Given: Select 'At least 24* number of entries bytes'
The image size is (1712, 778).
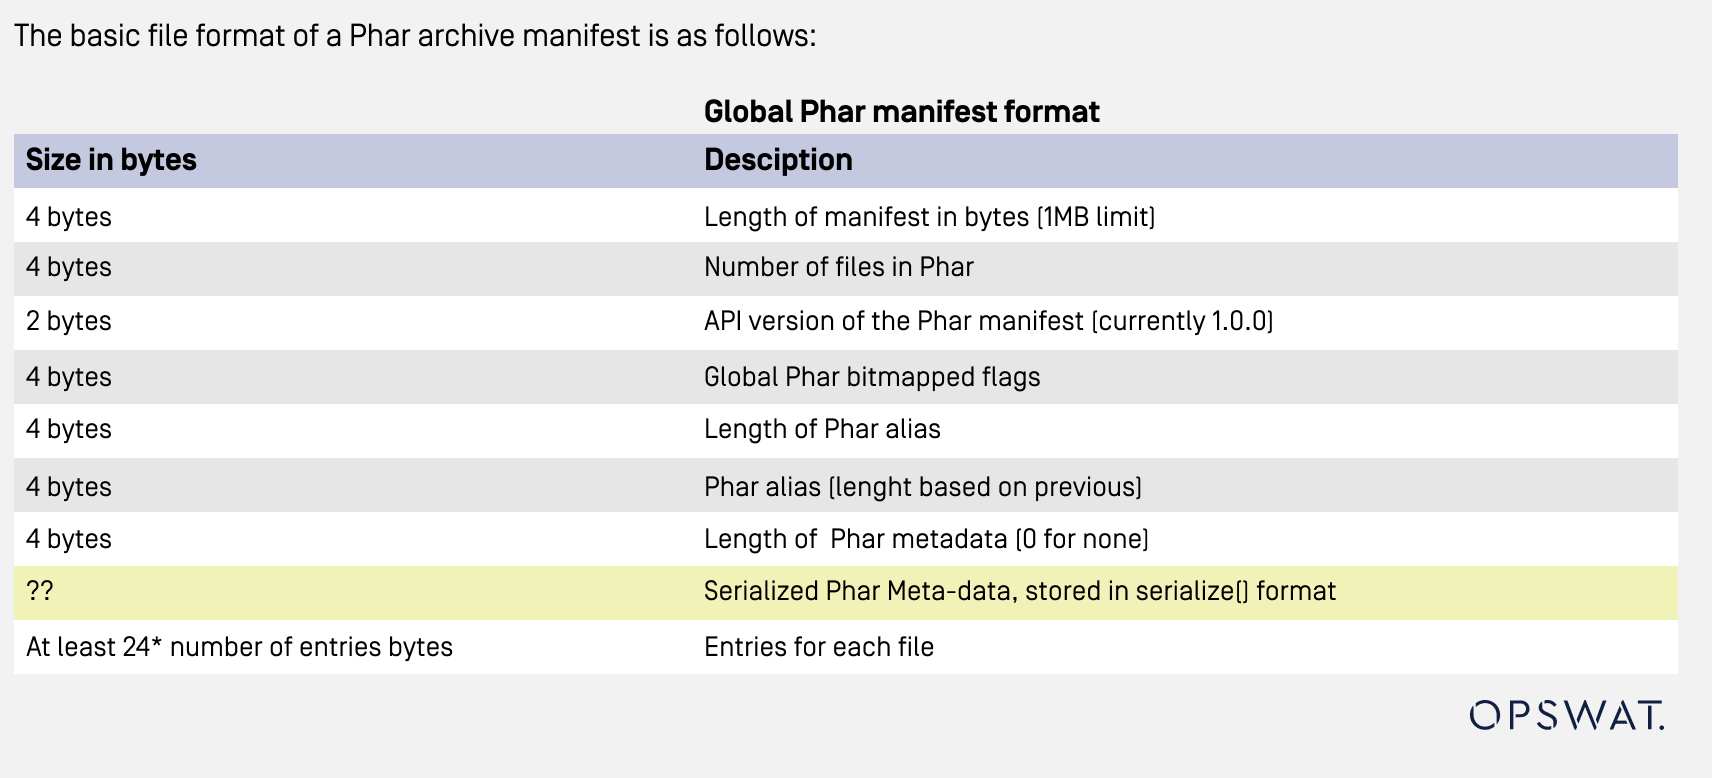Looking at the screenshot, I should coord(239,647).
